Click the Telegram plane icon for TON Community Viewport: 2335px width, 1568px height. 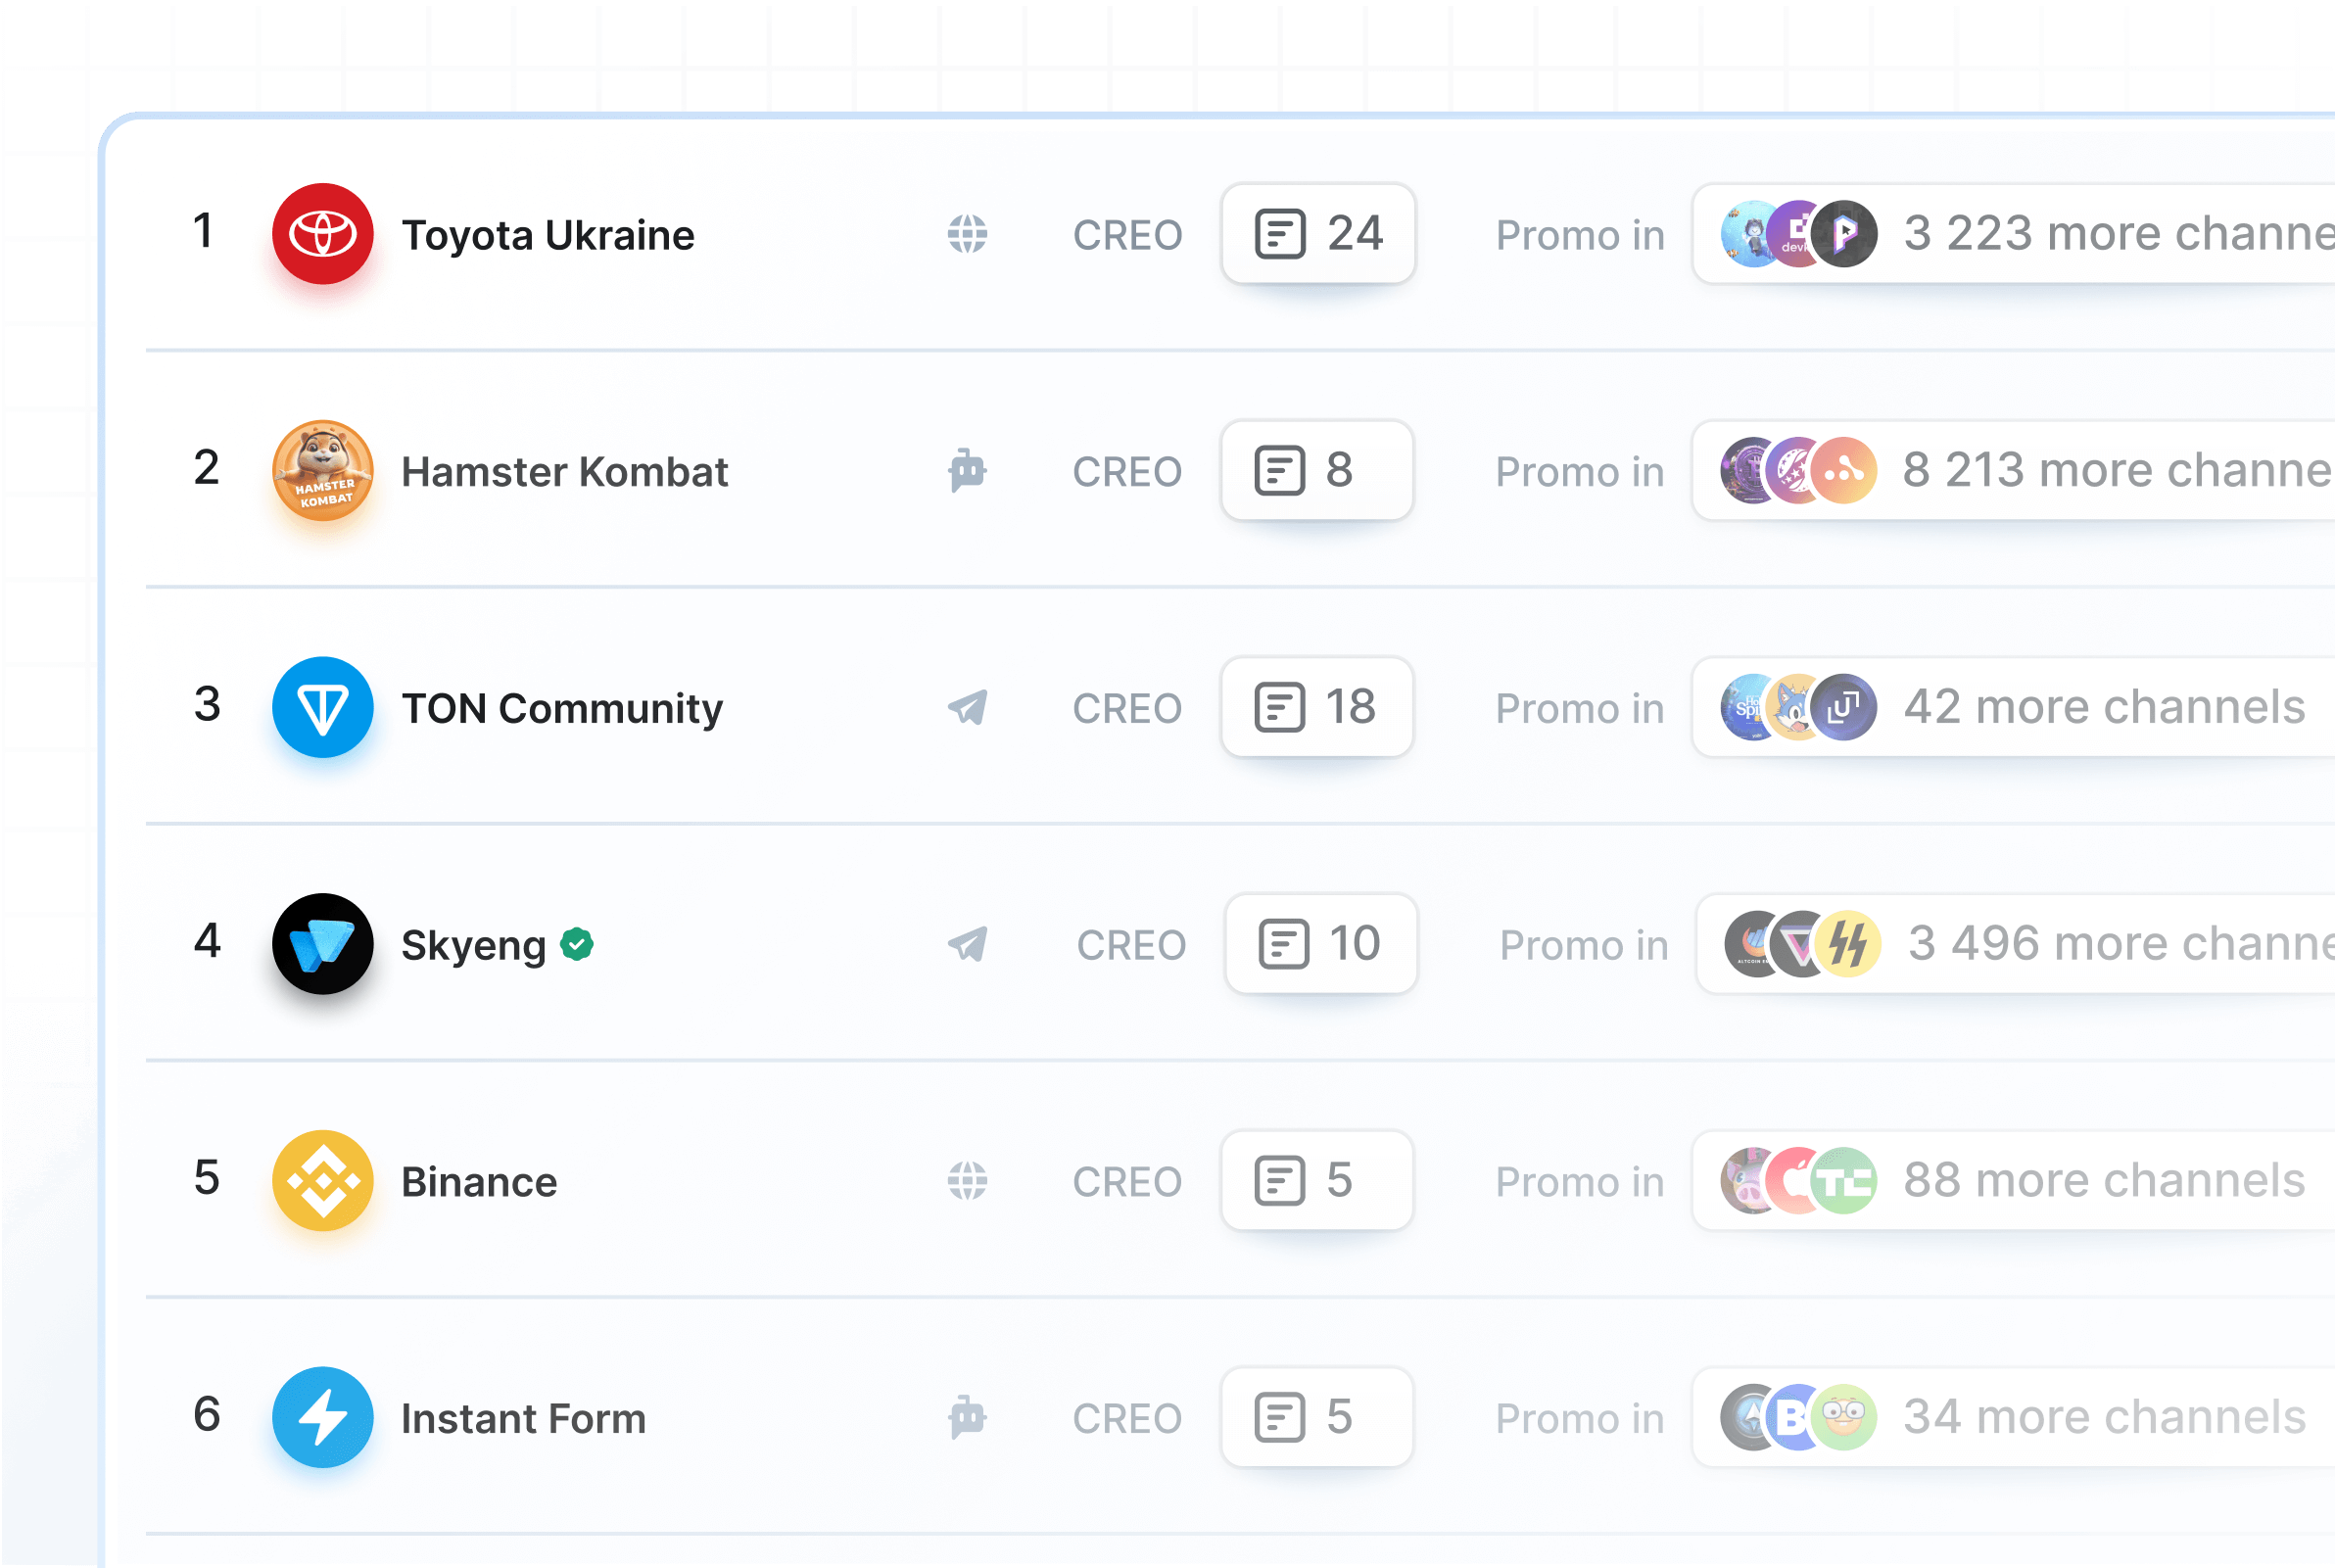tap(967, 707)
